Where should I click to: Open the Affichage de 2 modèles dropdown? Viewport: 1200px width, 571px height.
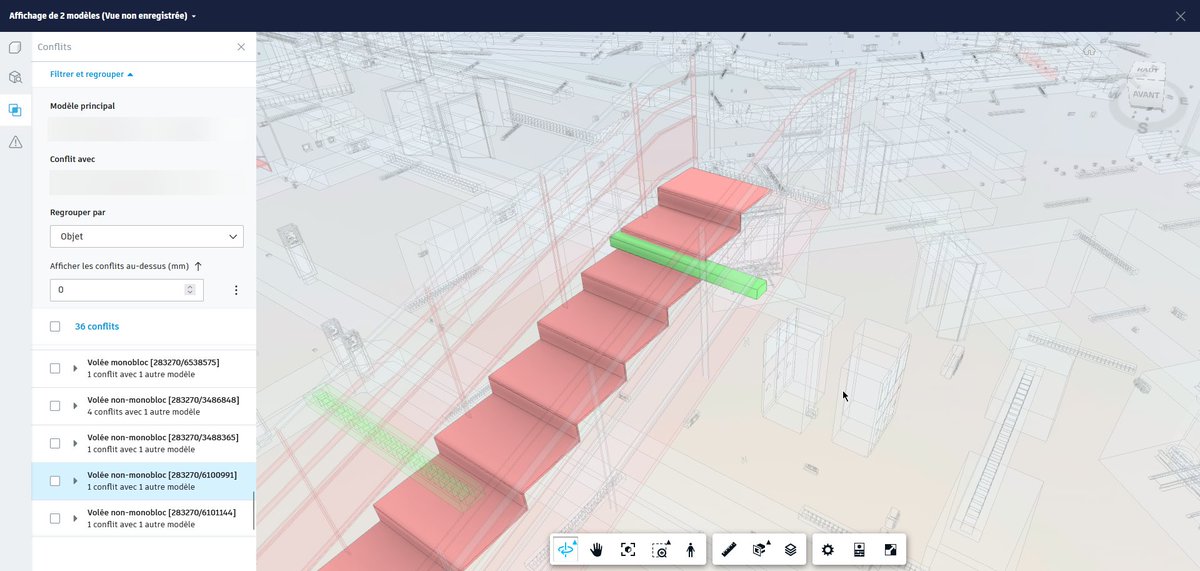102,16
